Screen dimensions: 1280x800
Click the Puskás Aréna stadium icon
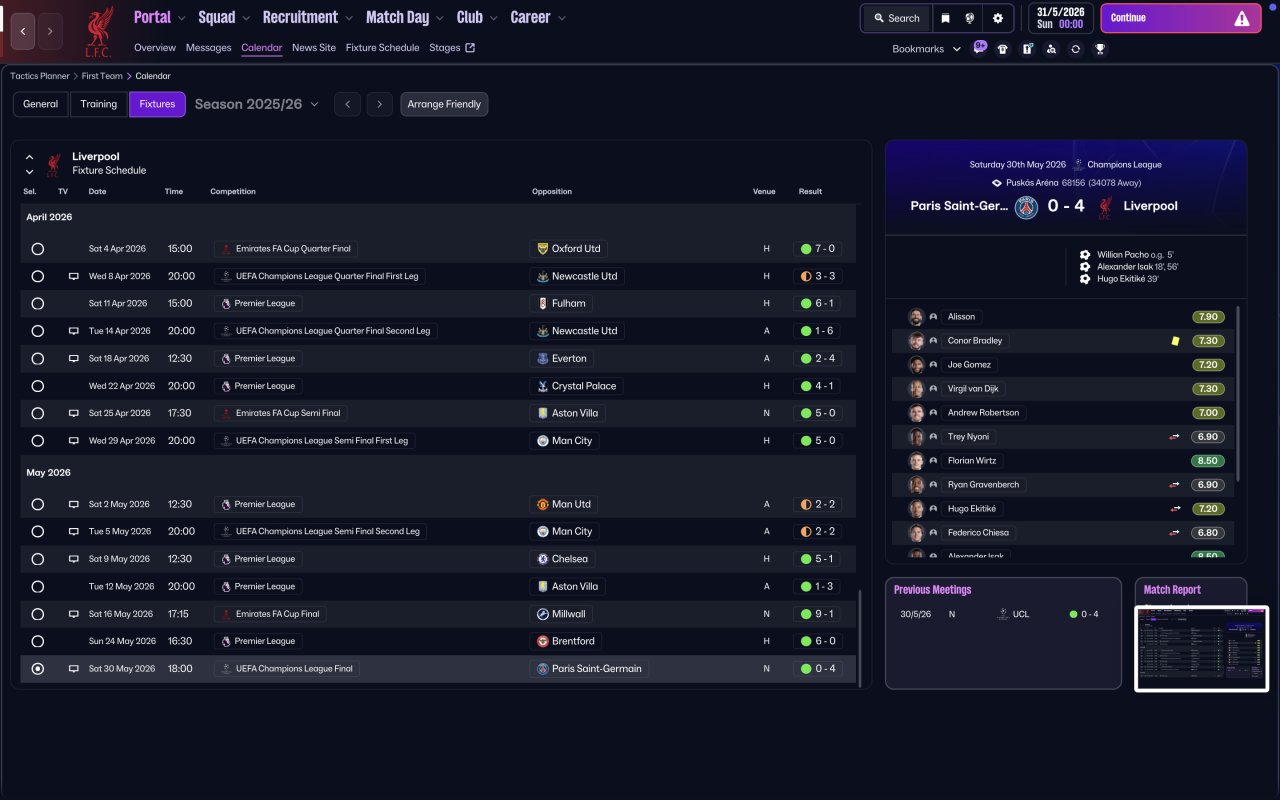pyautogui.click(x=996, y=183)
